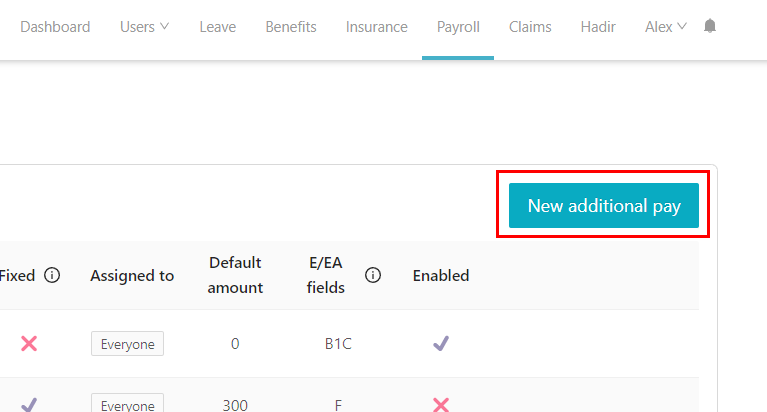
Task: Click the info icon beside Fixed
Action: (x=52, y=275)
